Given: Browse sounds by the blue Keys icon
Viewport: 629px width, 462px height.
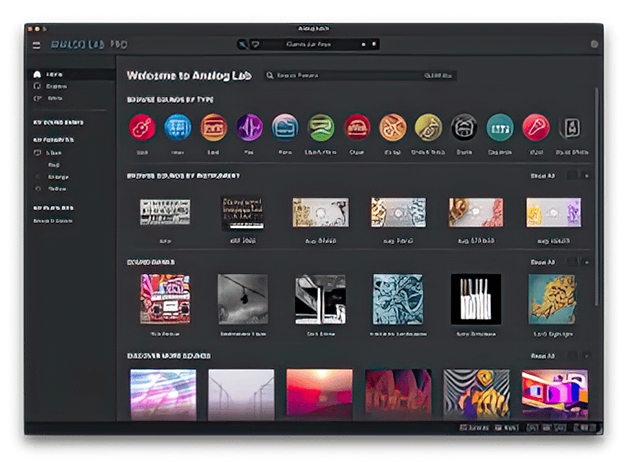Looking at the screenshot, I should 178,128.
